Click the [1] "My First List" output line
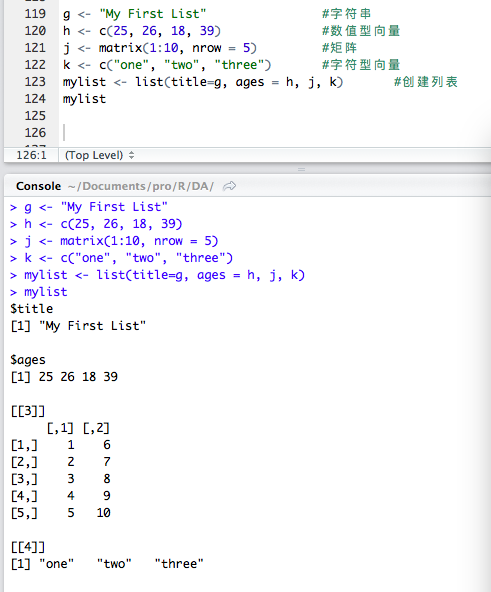 78,326
